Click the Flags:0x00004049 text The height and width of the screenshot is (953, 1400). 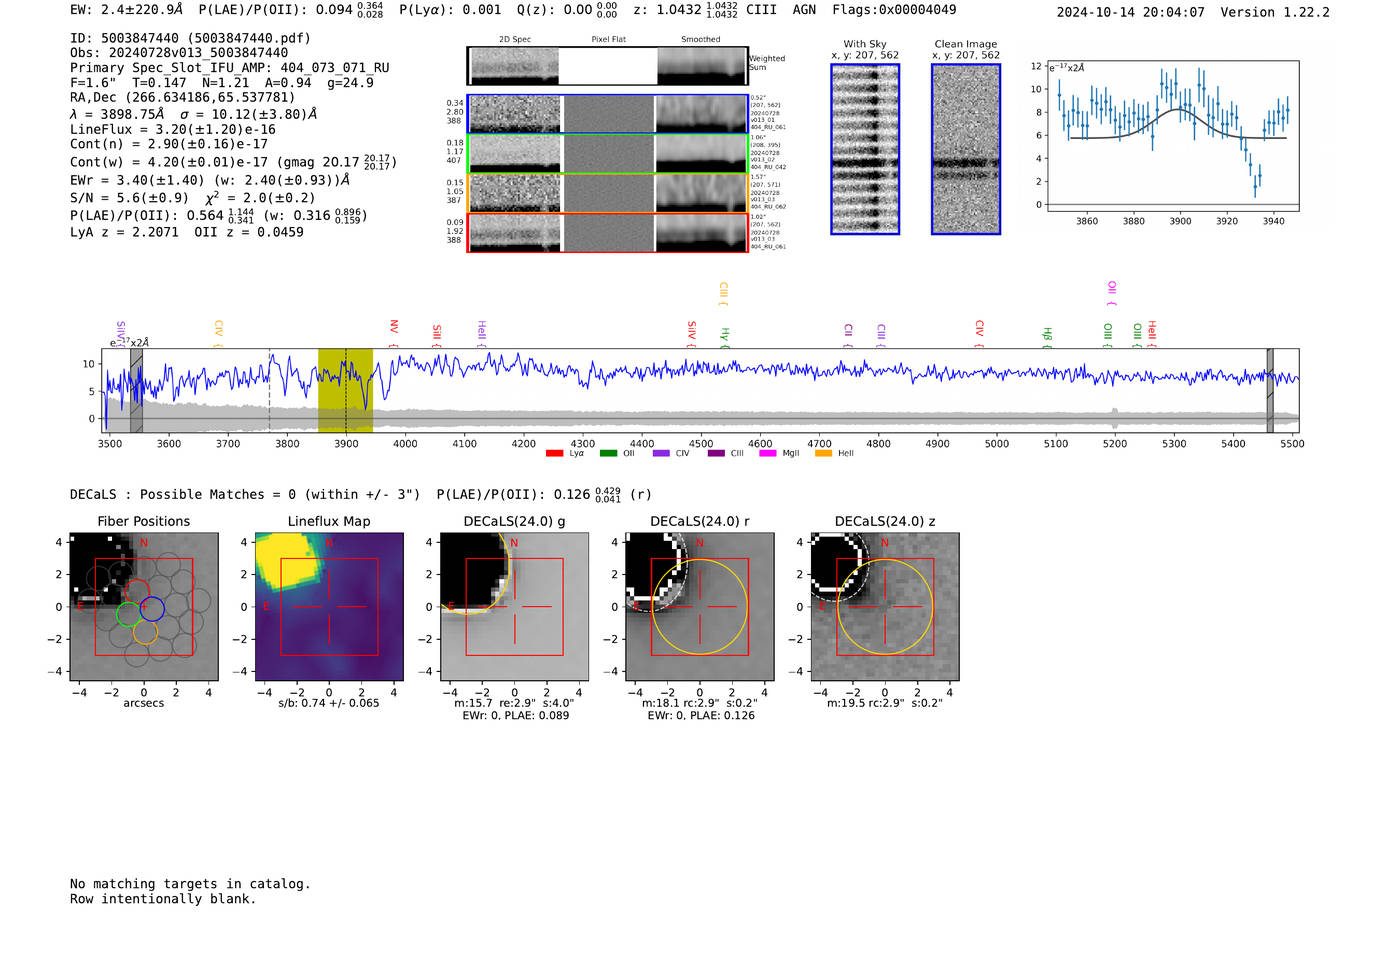tap(894, 10)
